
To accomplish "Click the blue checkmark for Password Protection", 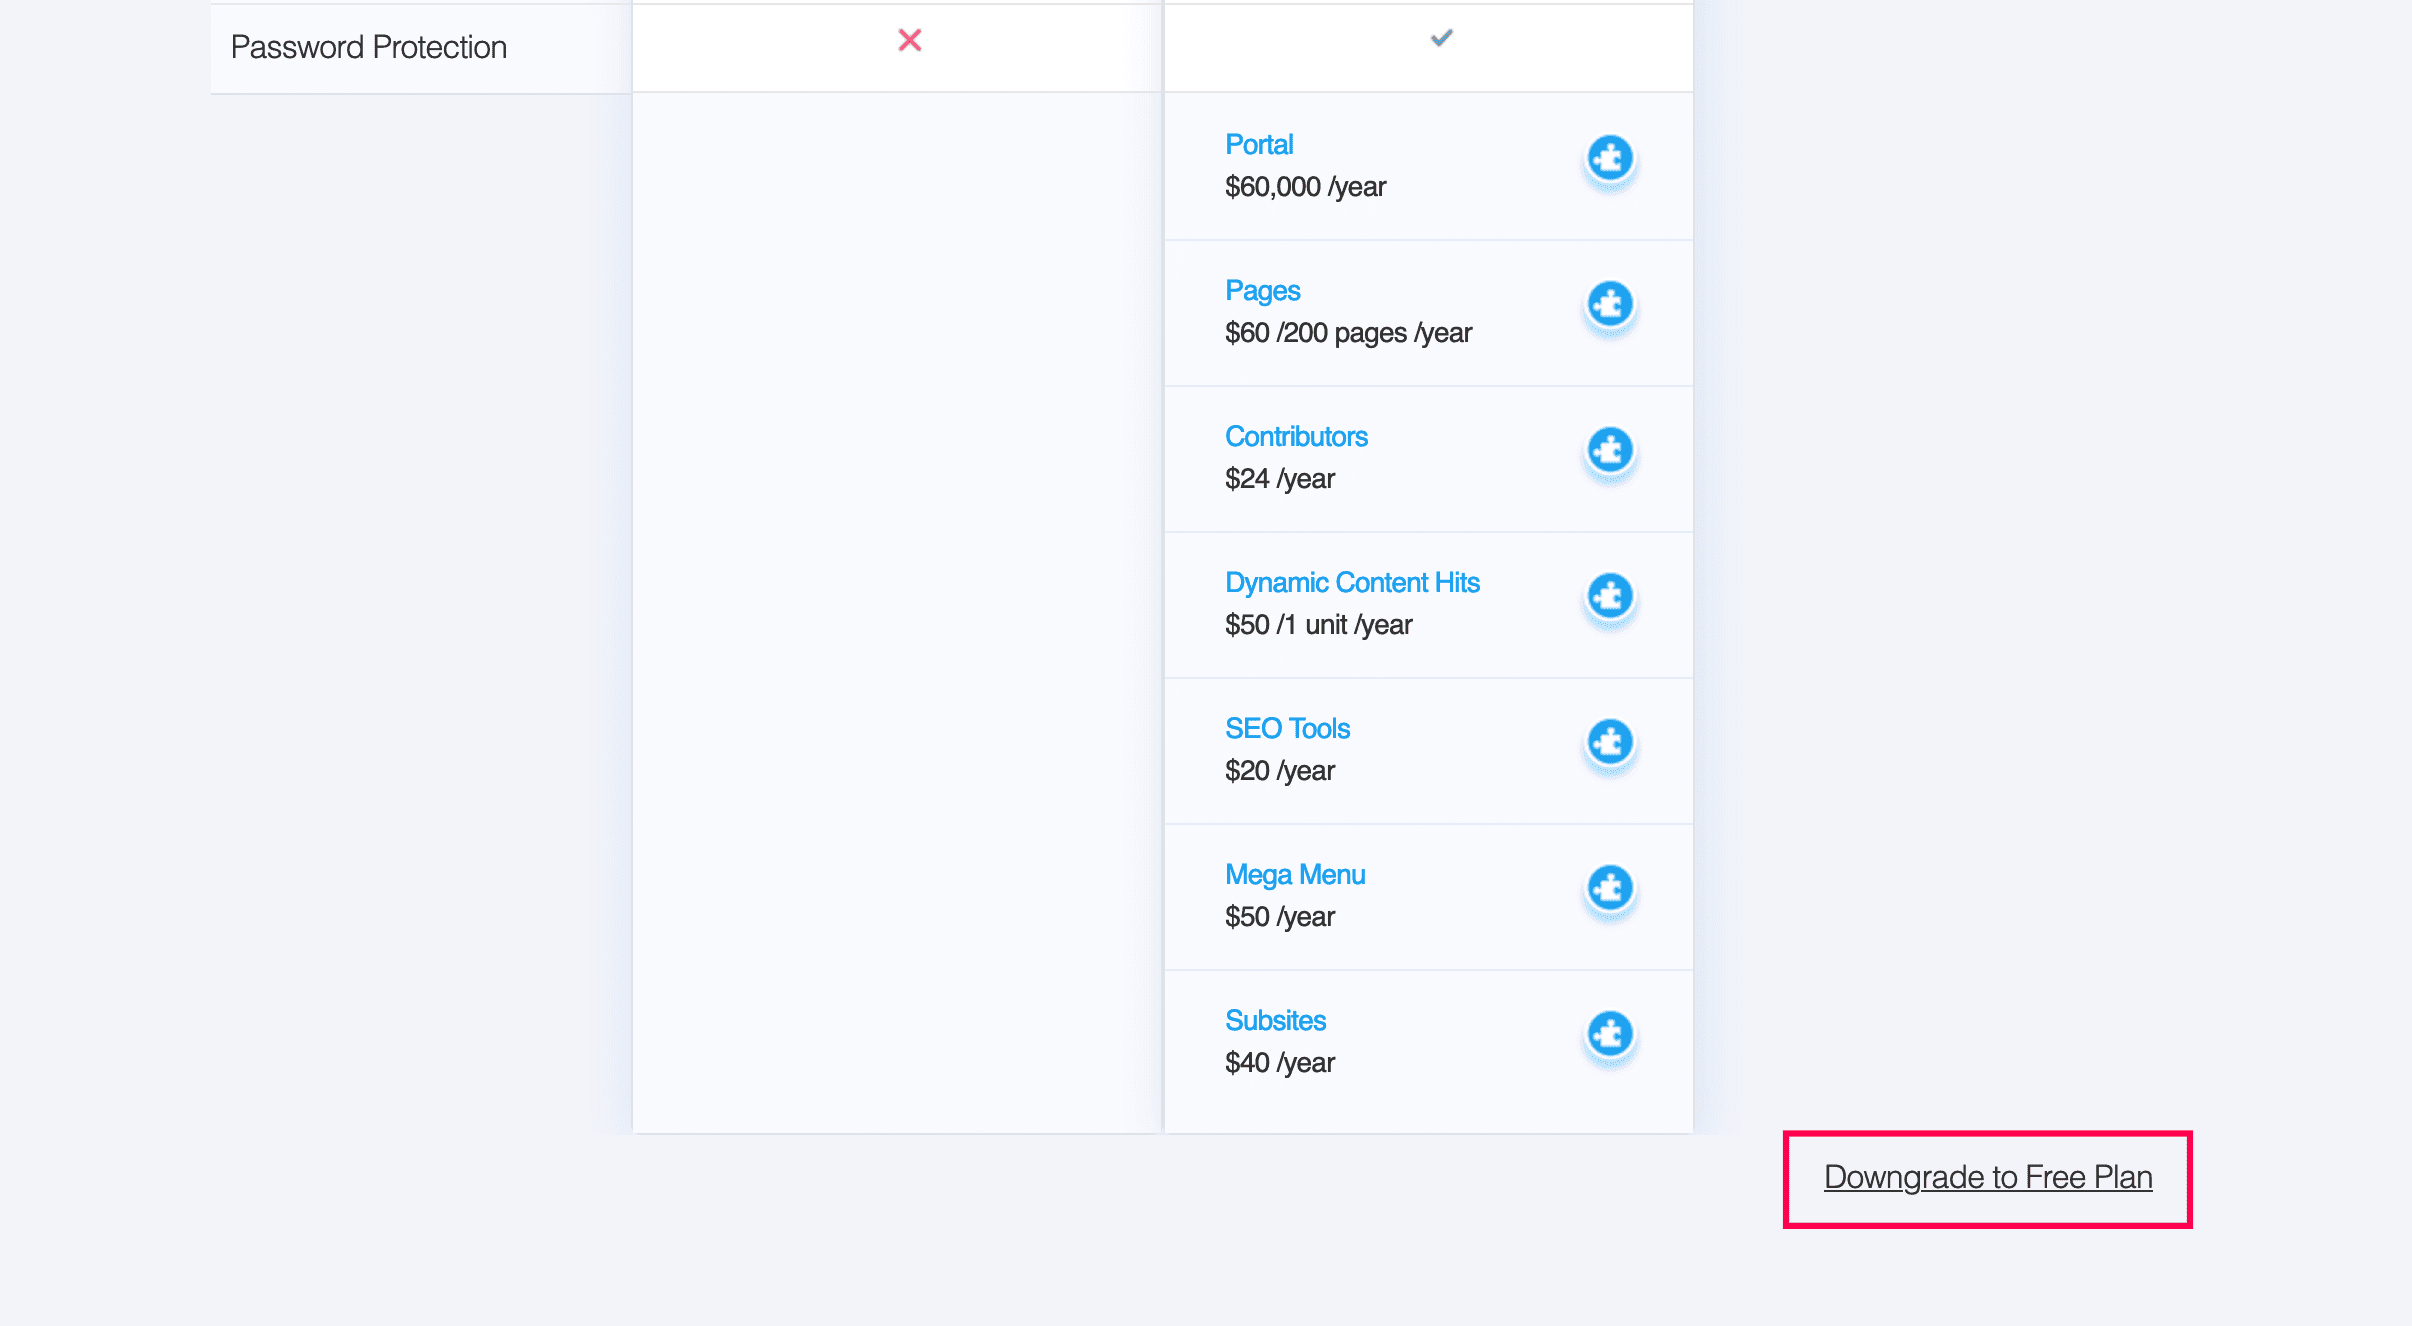I will pos(1441,38).
